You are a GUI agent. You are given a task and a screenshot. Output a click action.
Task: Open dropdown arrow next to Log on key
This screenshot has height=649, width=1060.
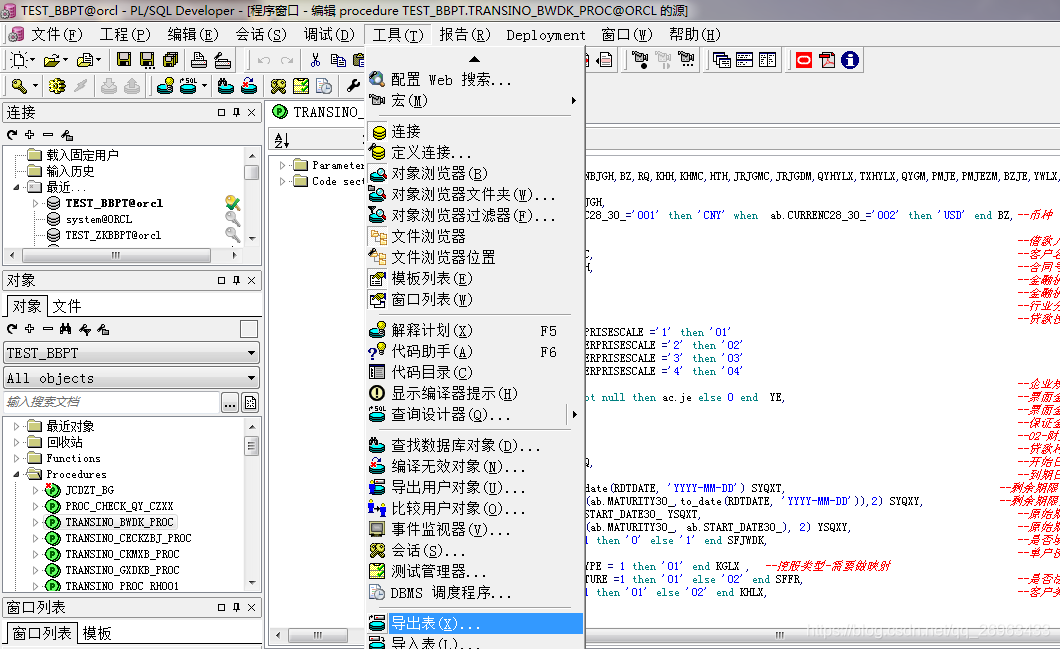[x=35, y=86]
